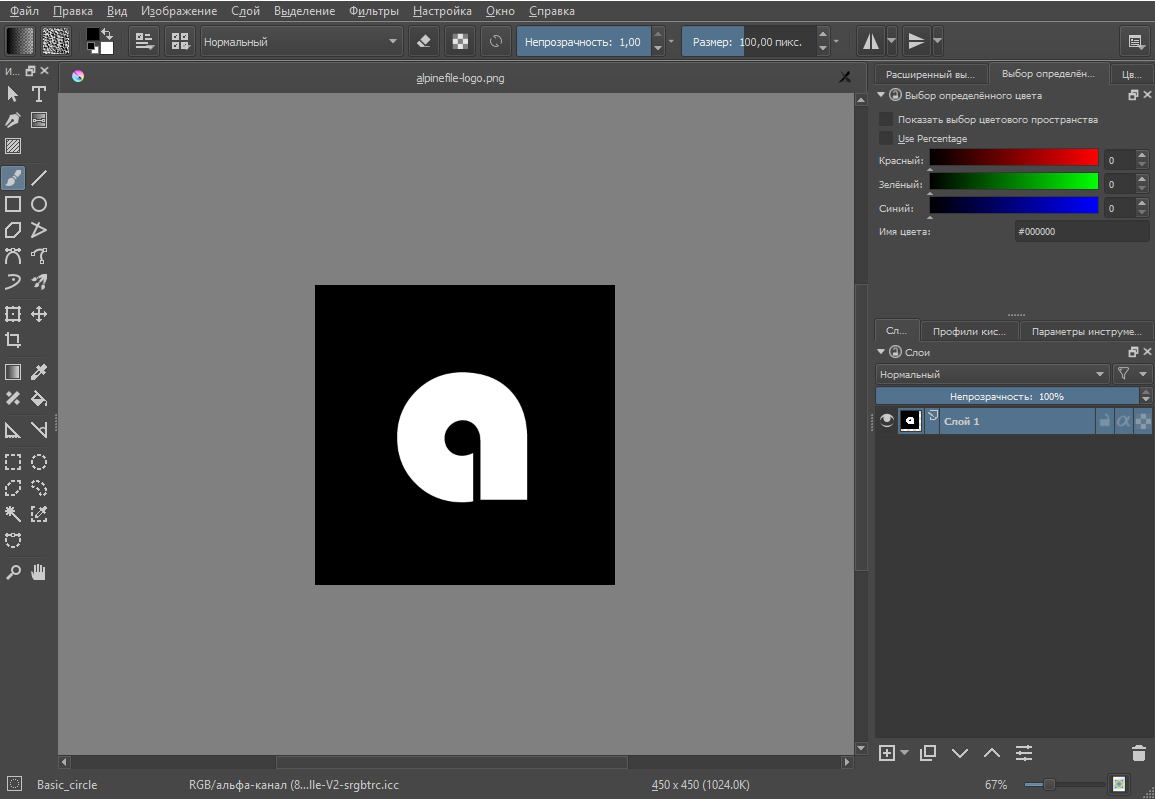The height and width of the screenshot is (799, 1155).
Task: Select the Similar Color Selection tool
Action: pyautogui.click(x=39, y=514)
